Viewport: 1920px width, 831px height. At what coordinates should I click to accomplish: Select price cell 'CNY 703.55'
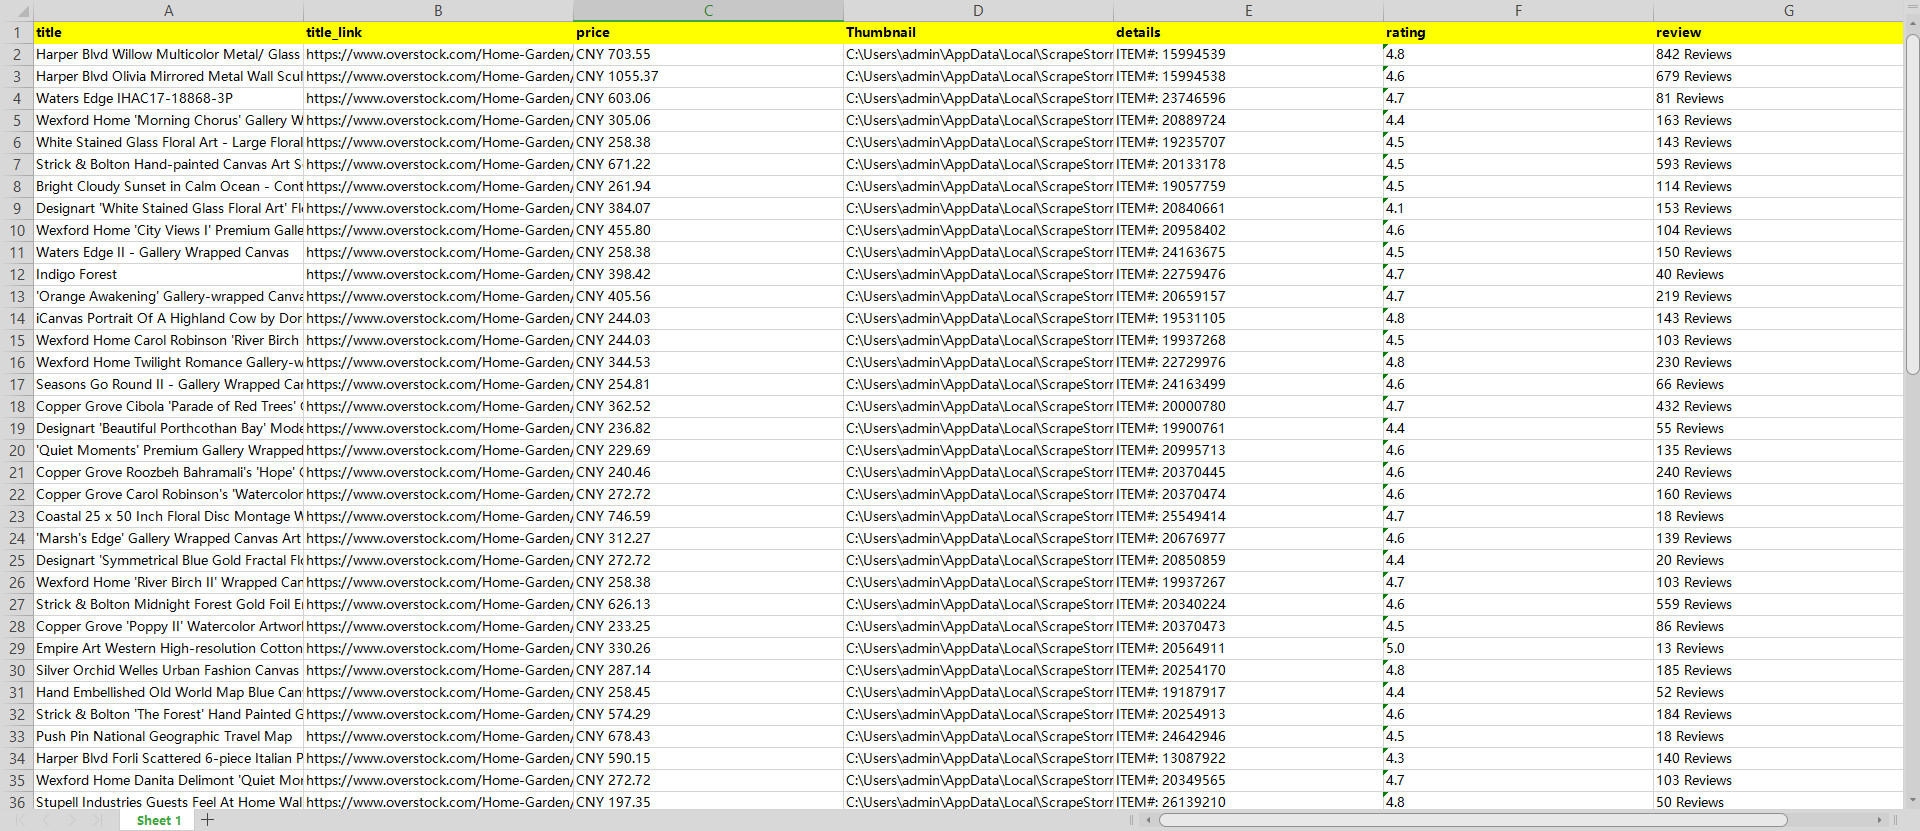(x=708, y=54)
